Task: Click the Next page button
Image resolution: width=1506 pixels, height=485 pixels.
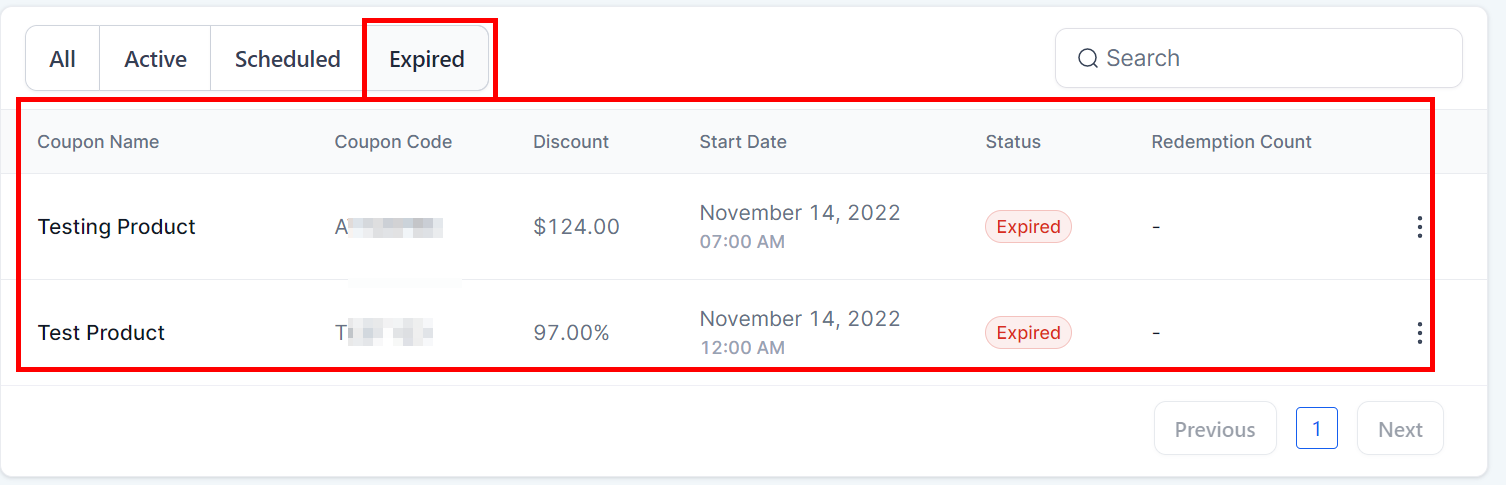Action: [1400, 429]
